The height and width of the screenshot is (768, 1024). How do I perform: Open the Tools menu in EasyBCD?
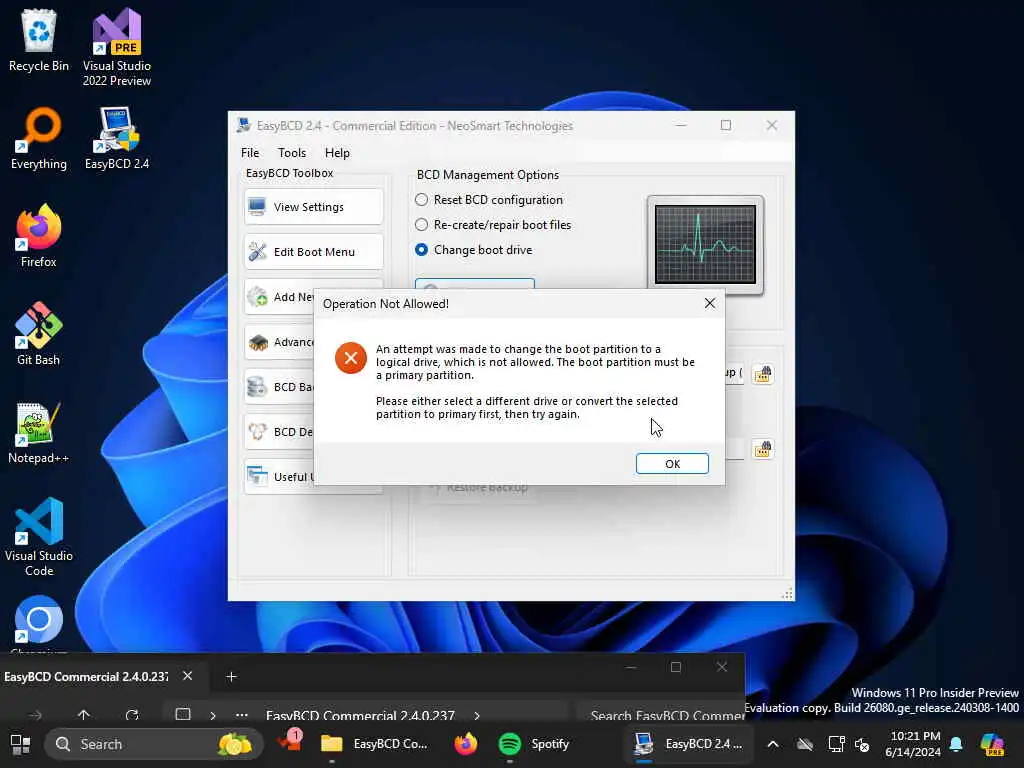pyautogui.click(x=292, y=153)
